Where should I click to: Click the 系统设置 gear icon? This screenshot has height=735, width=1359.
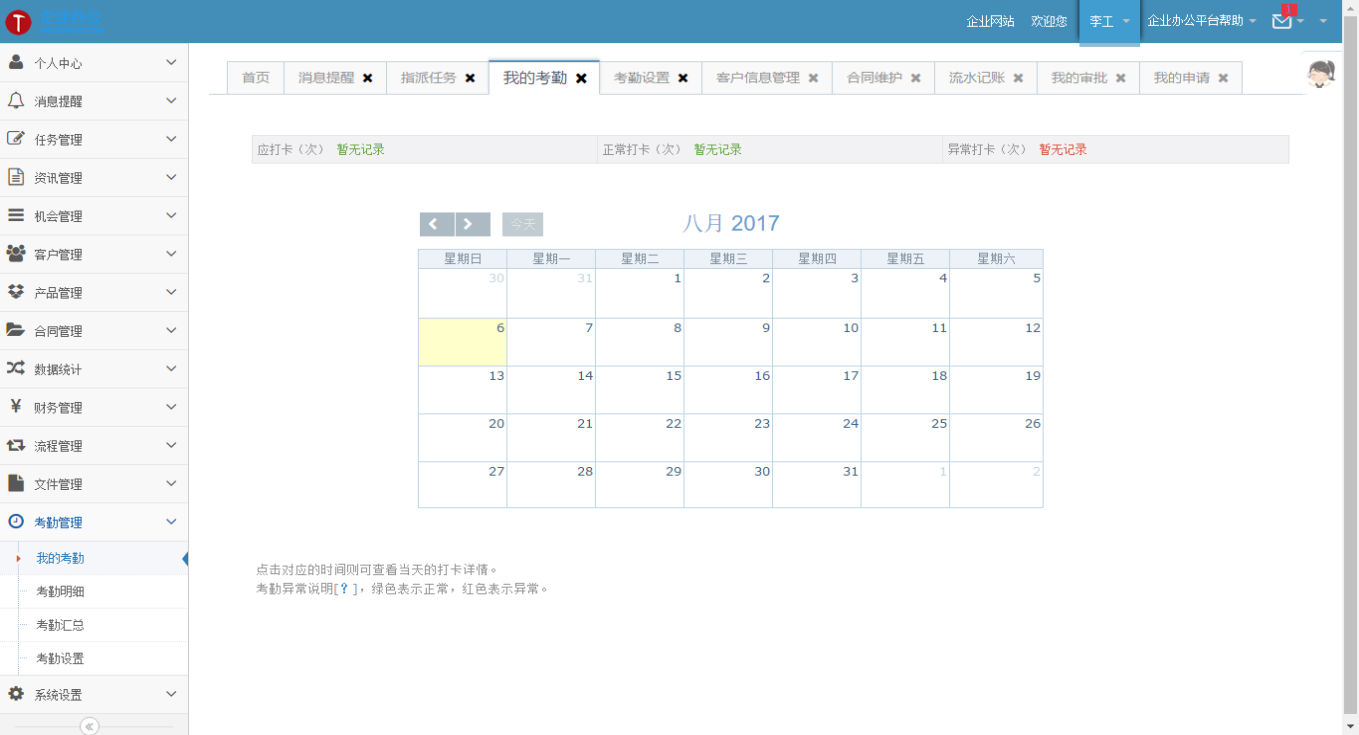[16, 694]
